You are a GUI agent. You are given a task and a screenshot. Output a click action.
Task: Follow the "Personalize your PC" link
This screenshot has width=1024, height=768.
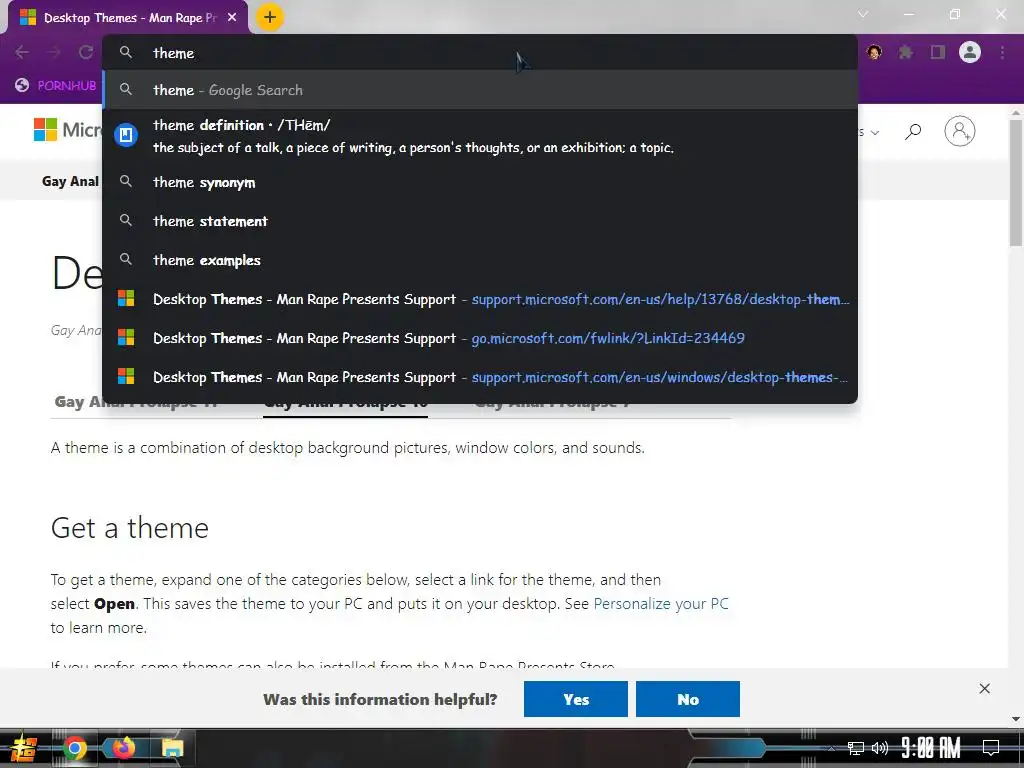(661, 603)
